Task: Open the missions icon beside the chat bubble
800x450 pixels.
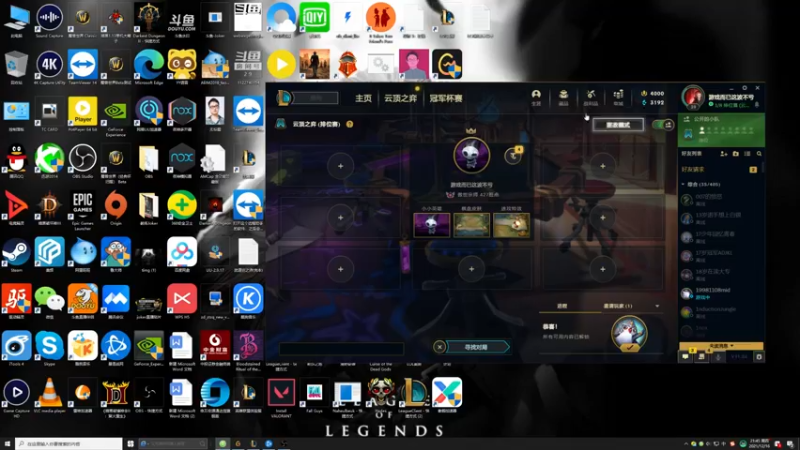Action: tap(702, 357)
